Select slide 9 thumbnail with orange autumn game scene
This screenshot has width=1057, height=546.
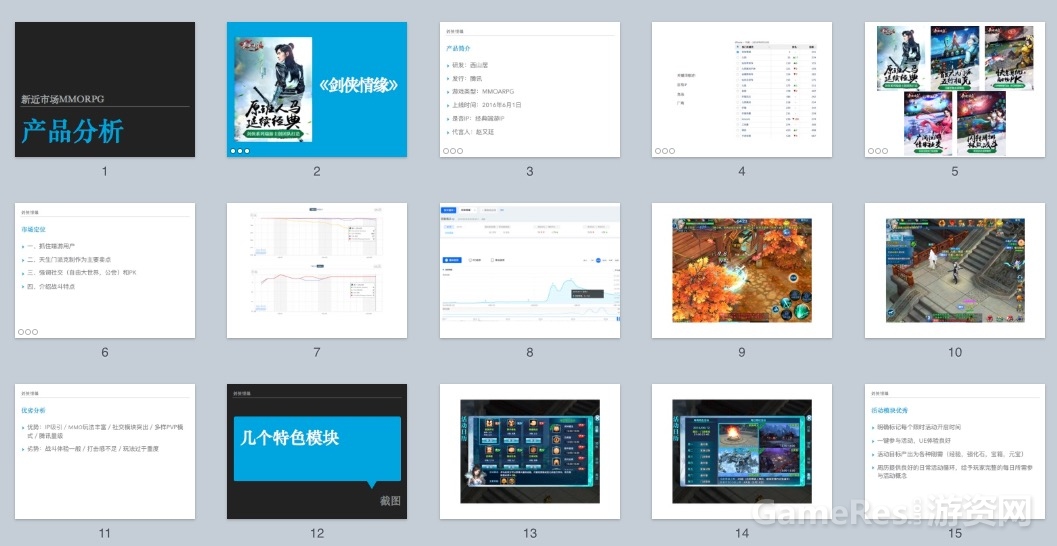click(742, 270)
